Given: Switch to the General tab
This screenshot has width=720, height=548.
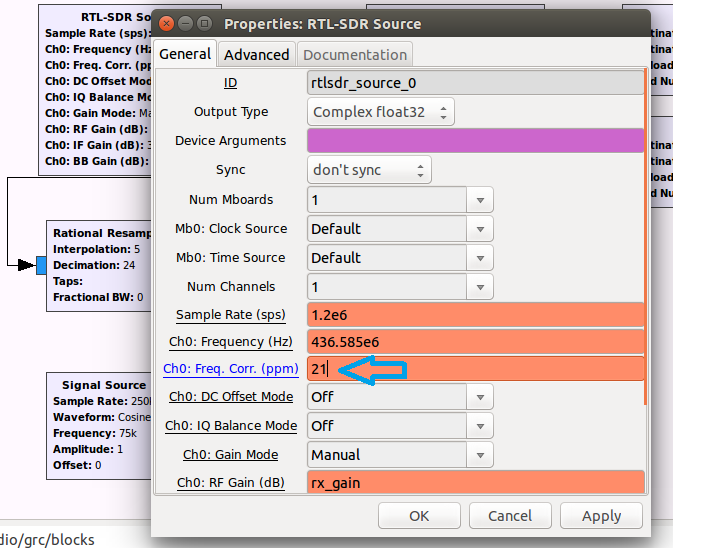Looking at the screenshot, I should tap(185, 54).
